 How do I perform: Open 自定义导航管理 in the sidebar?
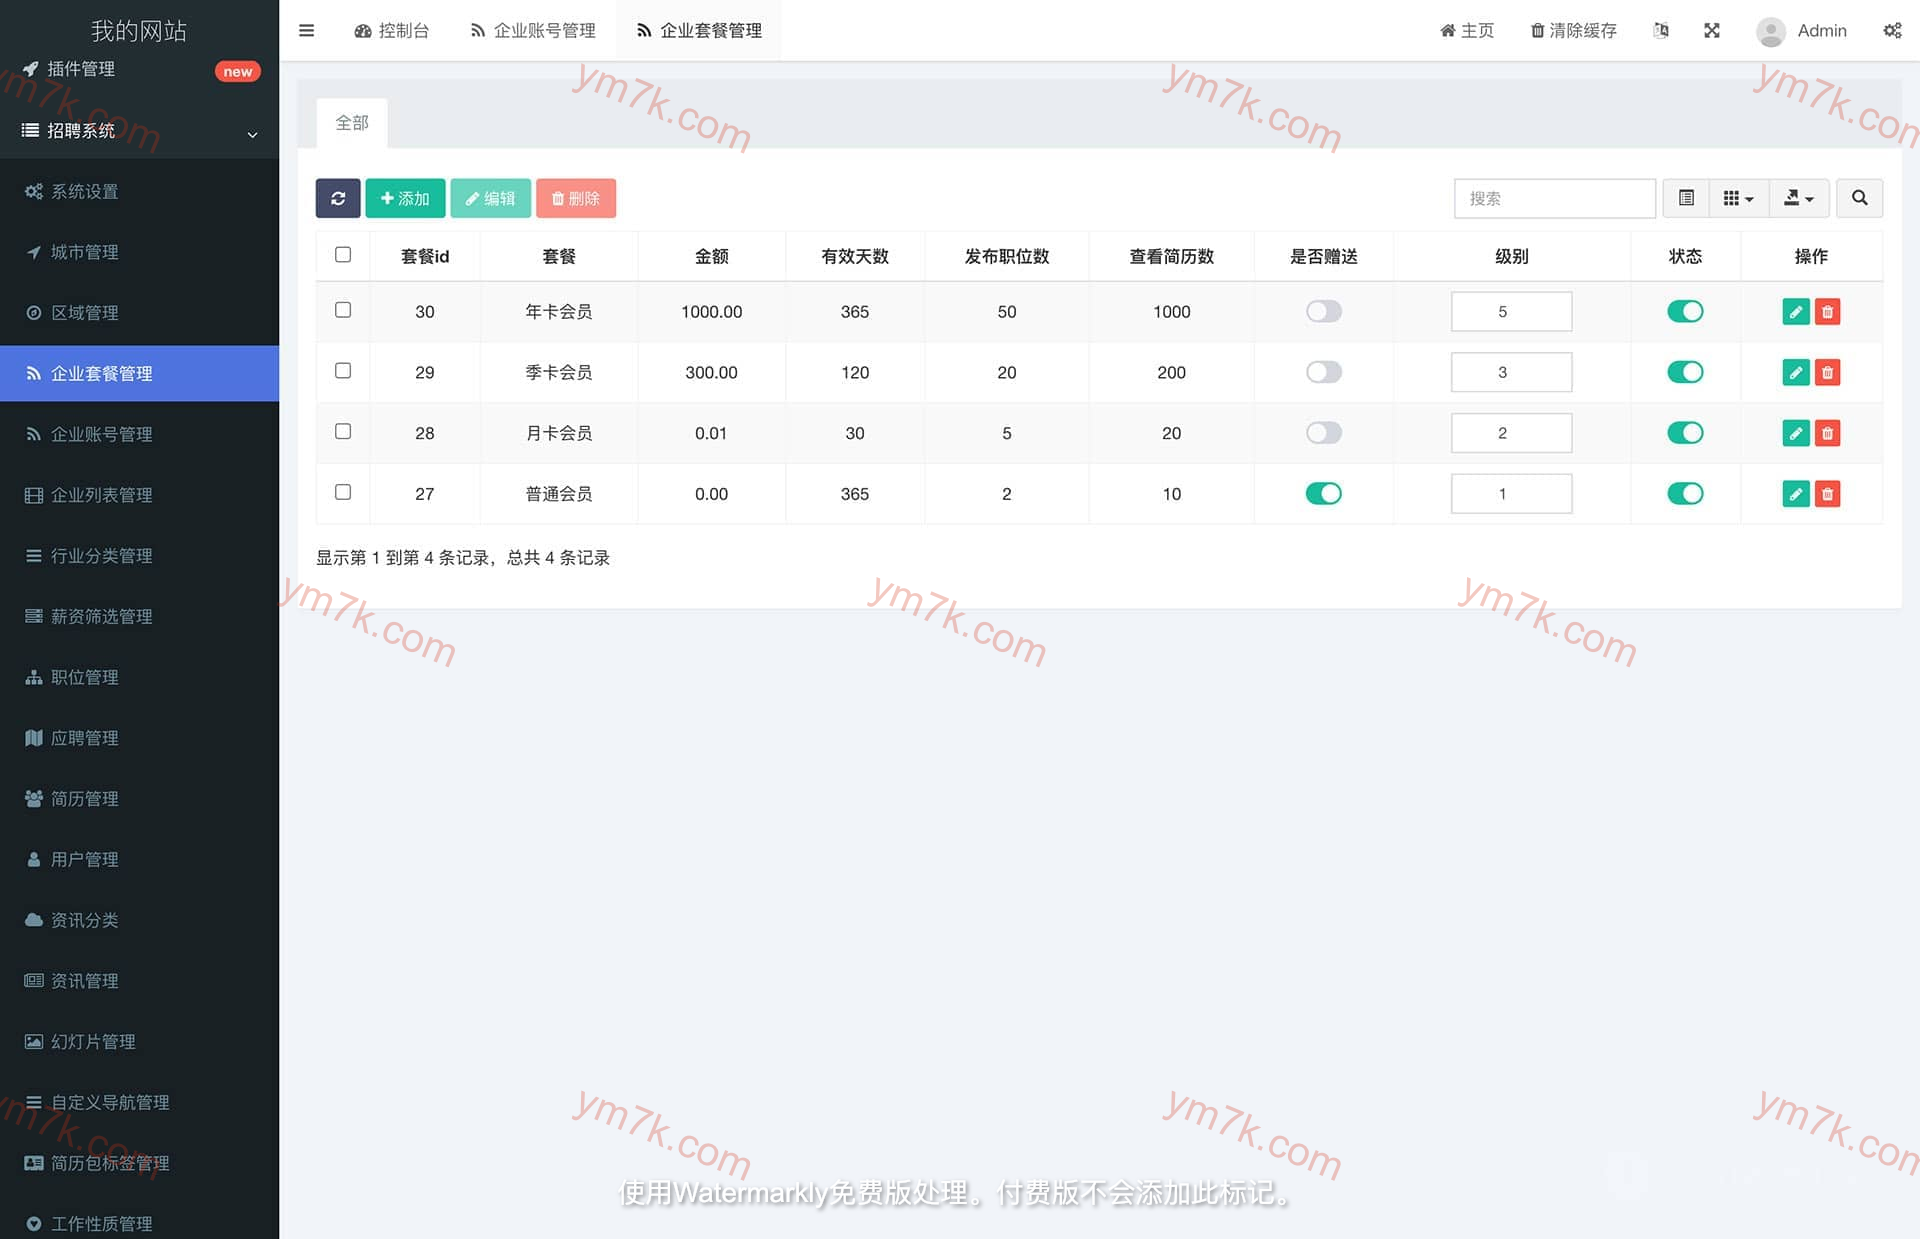139,1102
